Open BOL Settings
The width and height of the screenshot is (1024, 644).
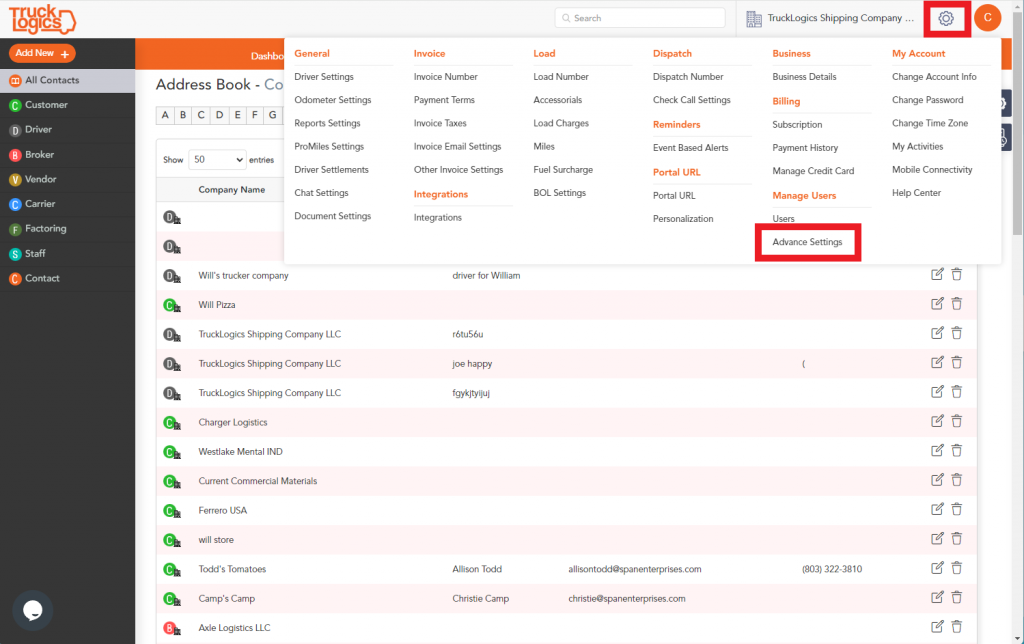[x=559, y=193]
